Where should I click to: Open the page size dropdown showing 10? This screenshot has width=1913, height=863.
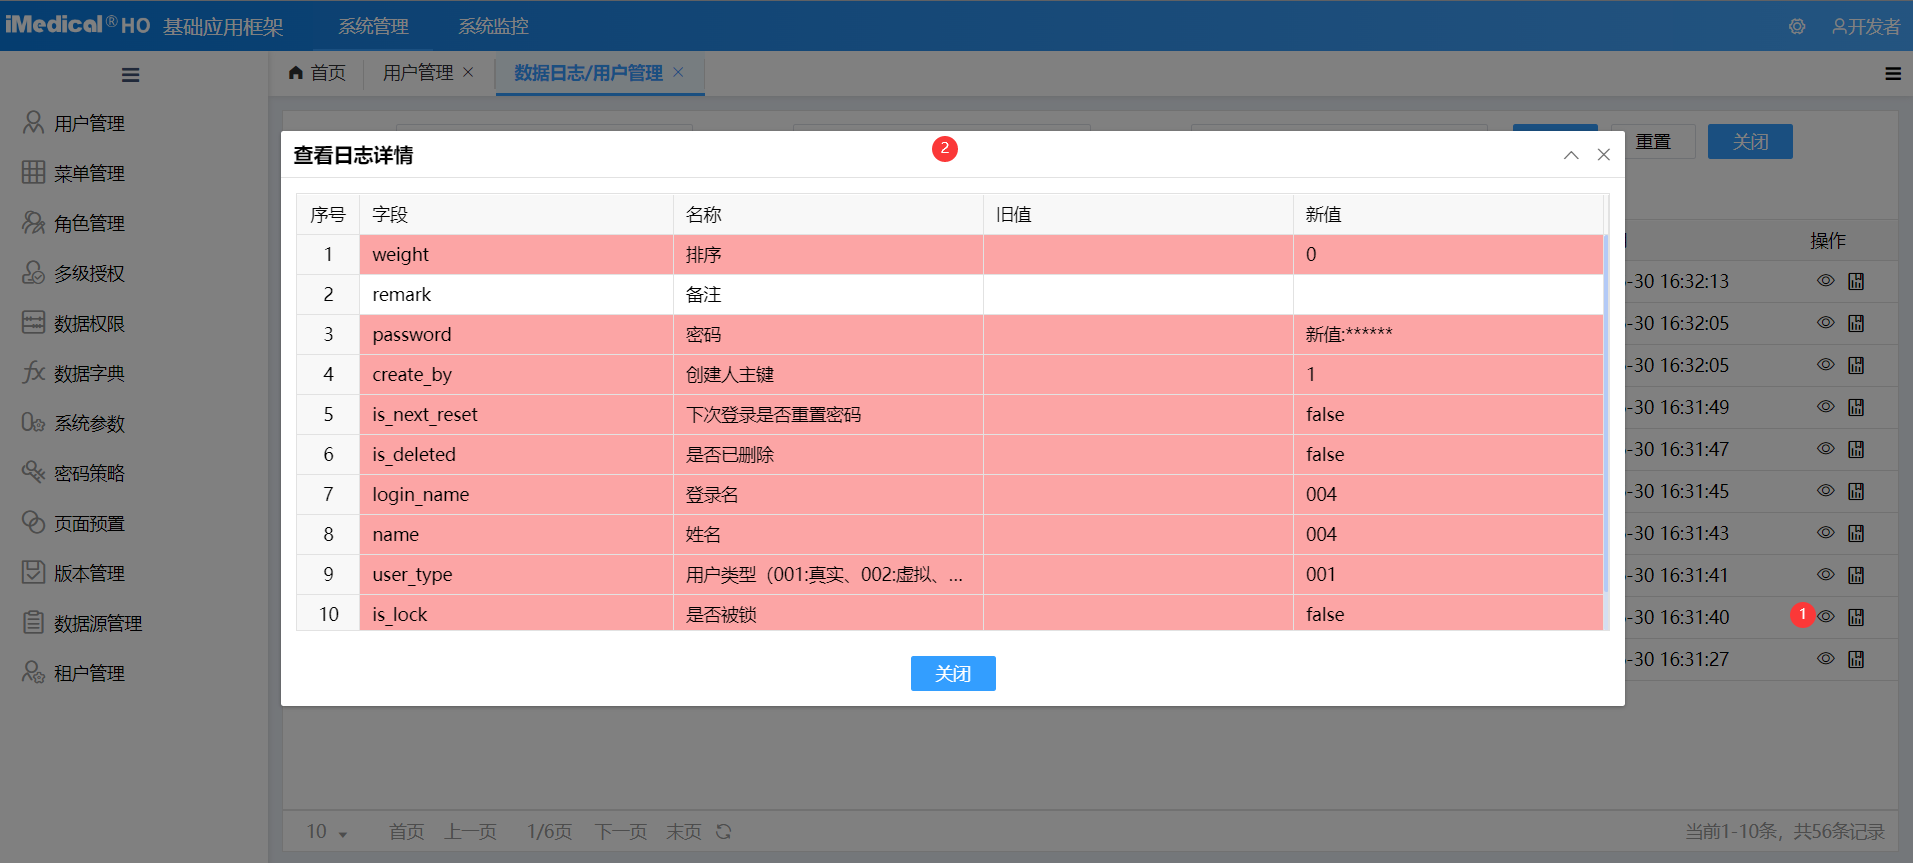(327, 832)
